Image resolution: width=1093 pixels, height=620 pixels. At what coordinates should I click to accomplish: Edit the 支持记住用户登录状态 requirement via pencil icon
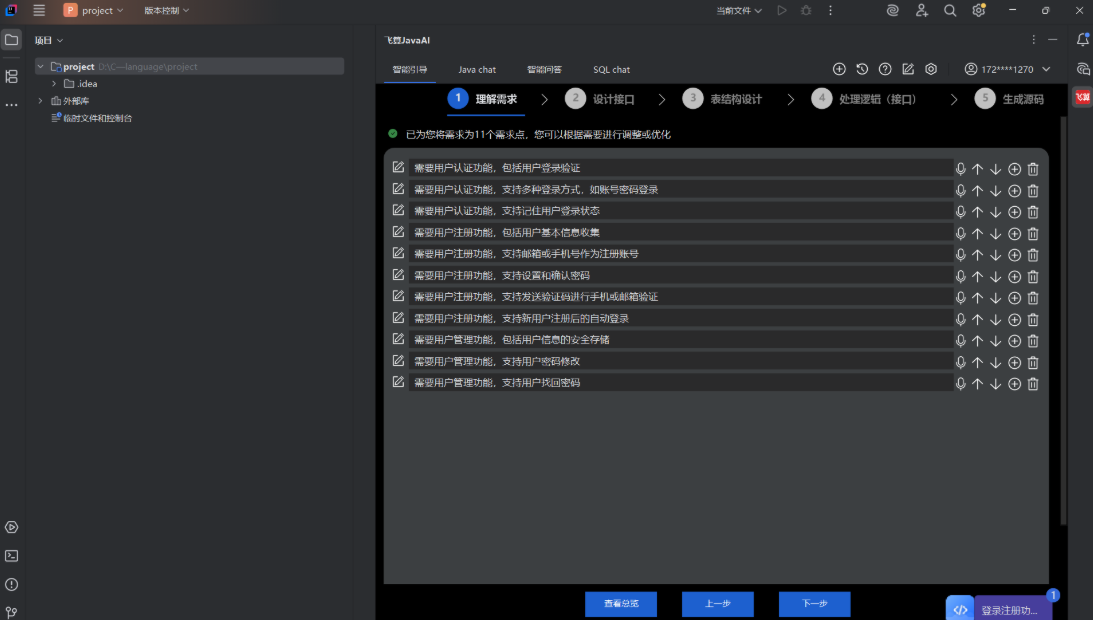pyautogui.click(x=398, y=211)
